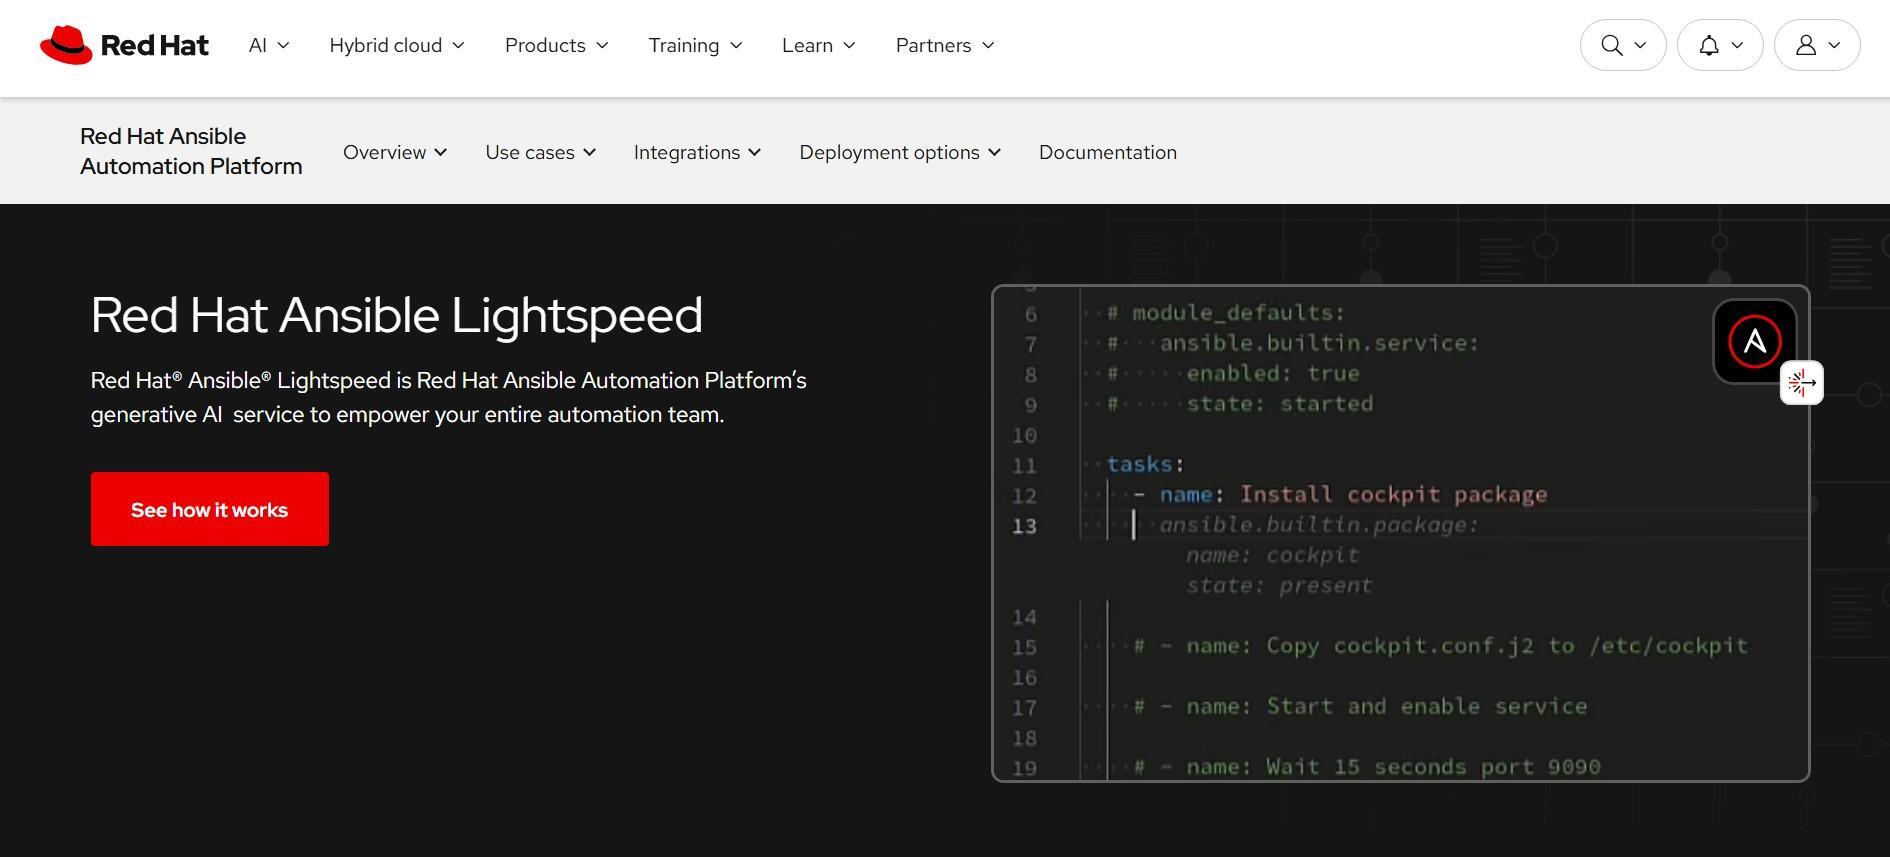The image size is (1890, 857).
Task: Click the code editor preview image
Action: click(1400, 533)
